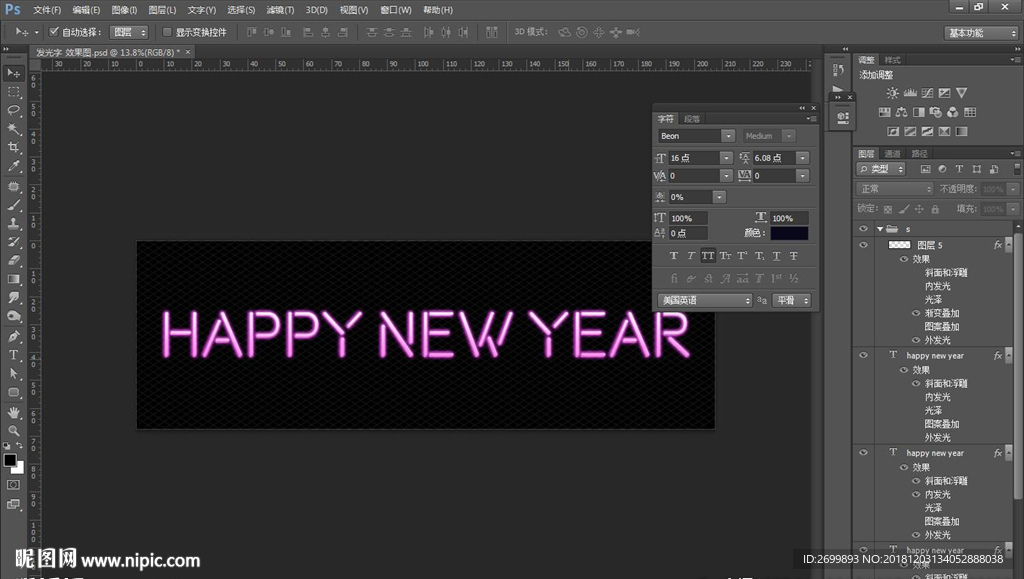Open 文件(F) menu
Viewport: 1024px width, 579px height.
46,10
